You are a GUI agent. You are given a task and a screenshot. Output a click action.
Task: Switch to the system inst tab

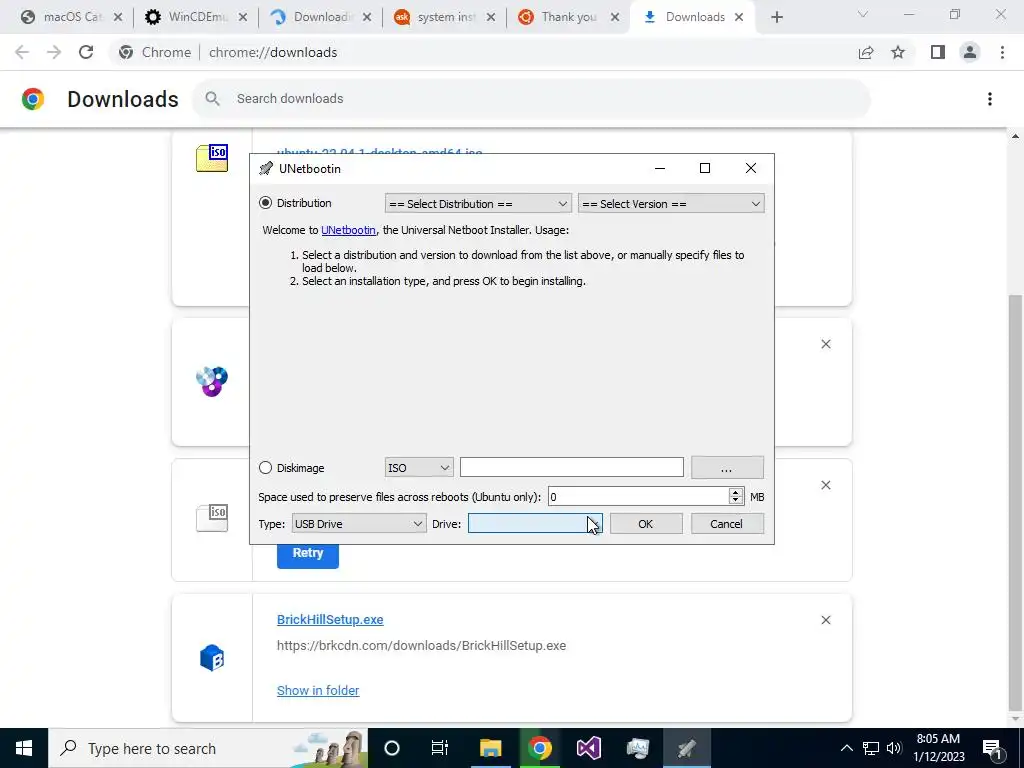coord(445,17)
